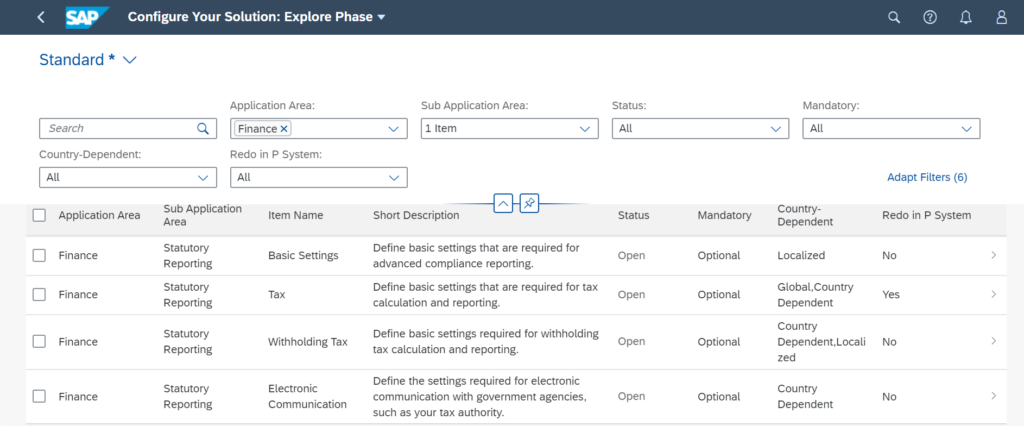Click the Item Name column header
This screenshot has width=1024, height=426.
295,215
